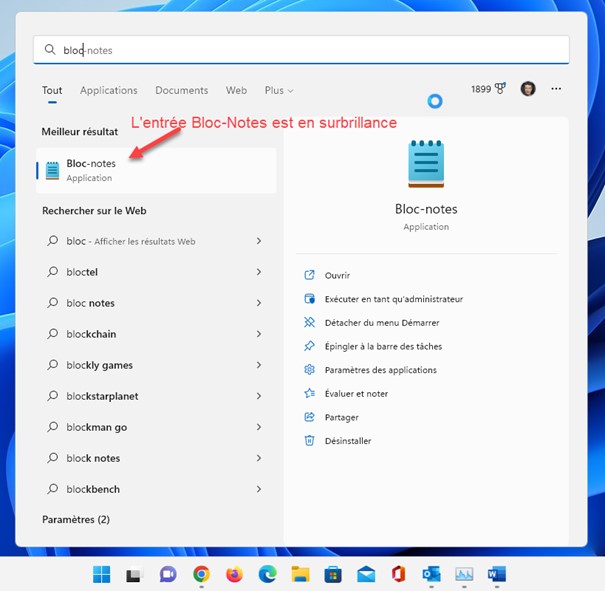Share Bloc-notes via Partager
The image size is (605, 591).
(x=341, y=417)
